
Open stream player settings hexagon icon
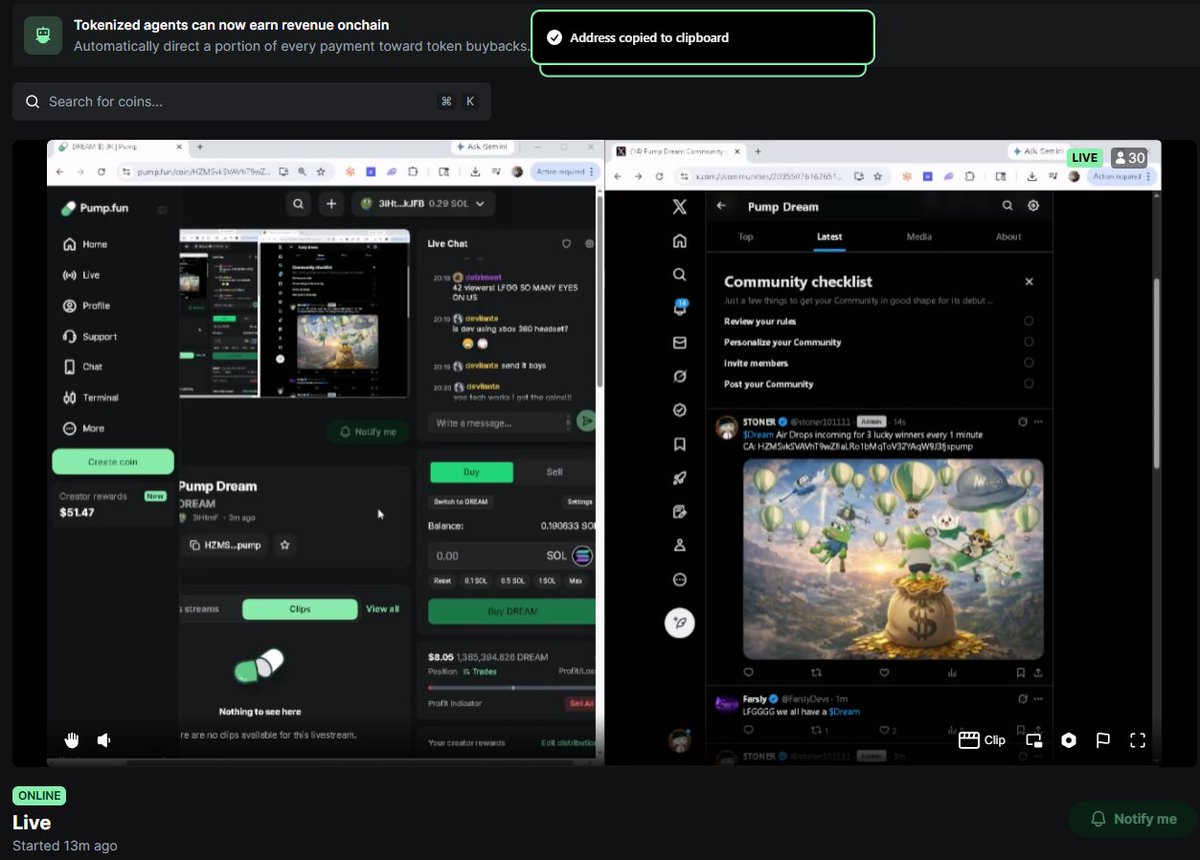click(x=1069, y=740)
